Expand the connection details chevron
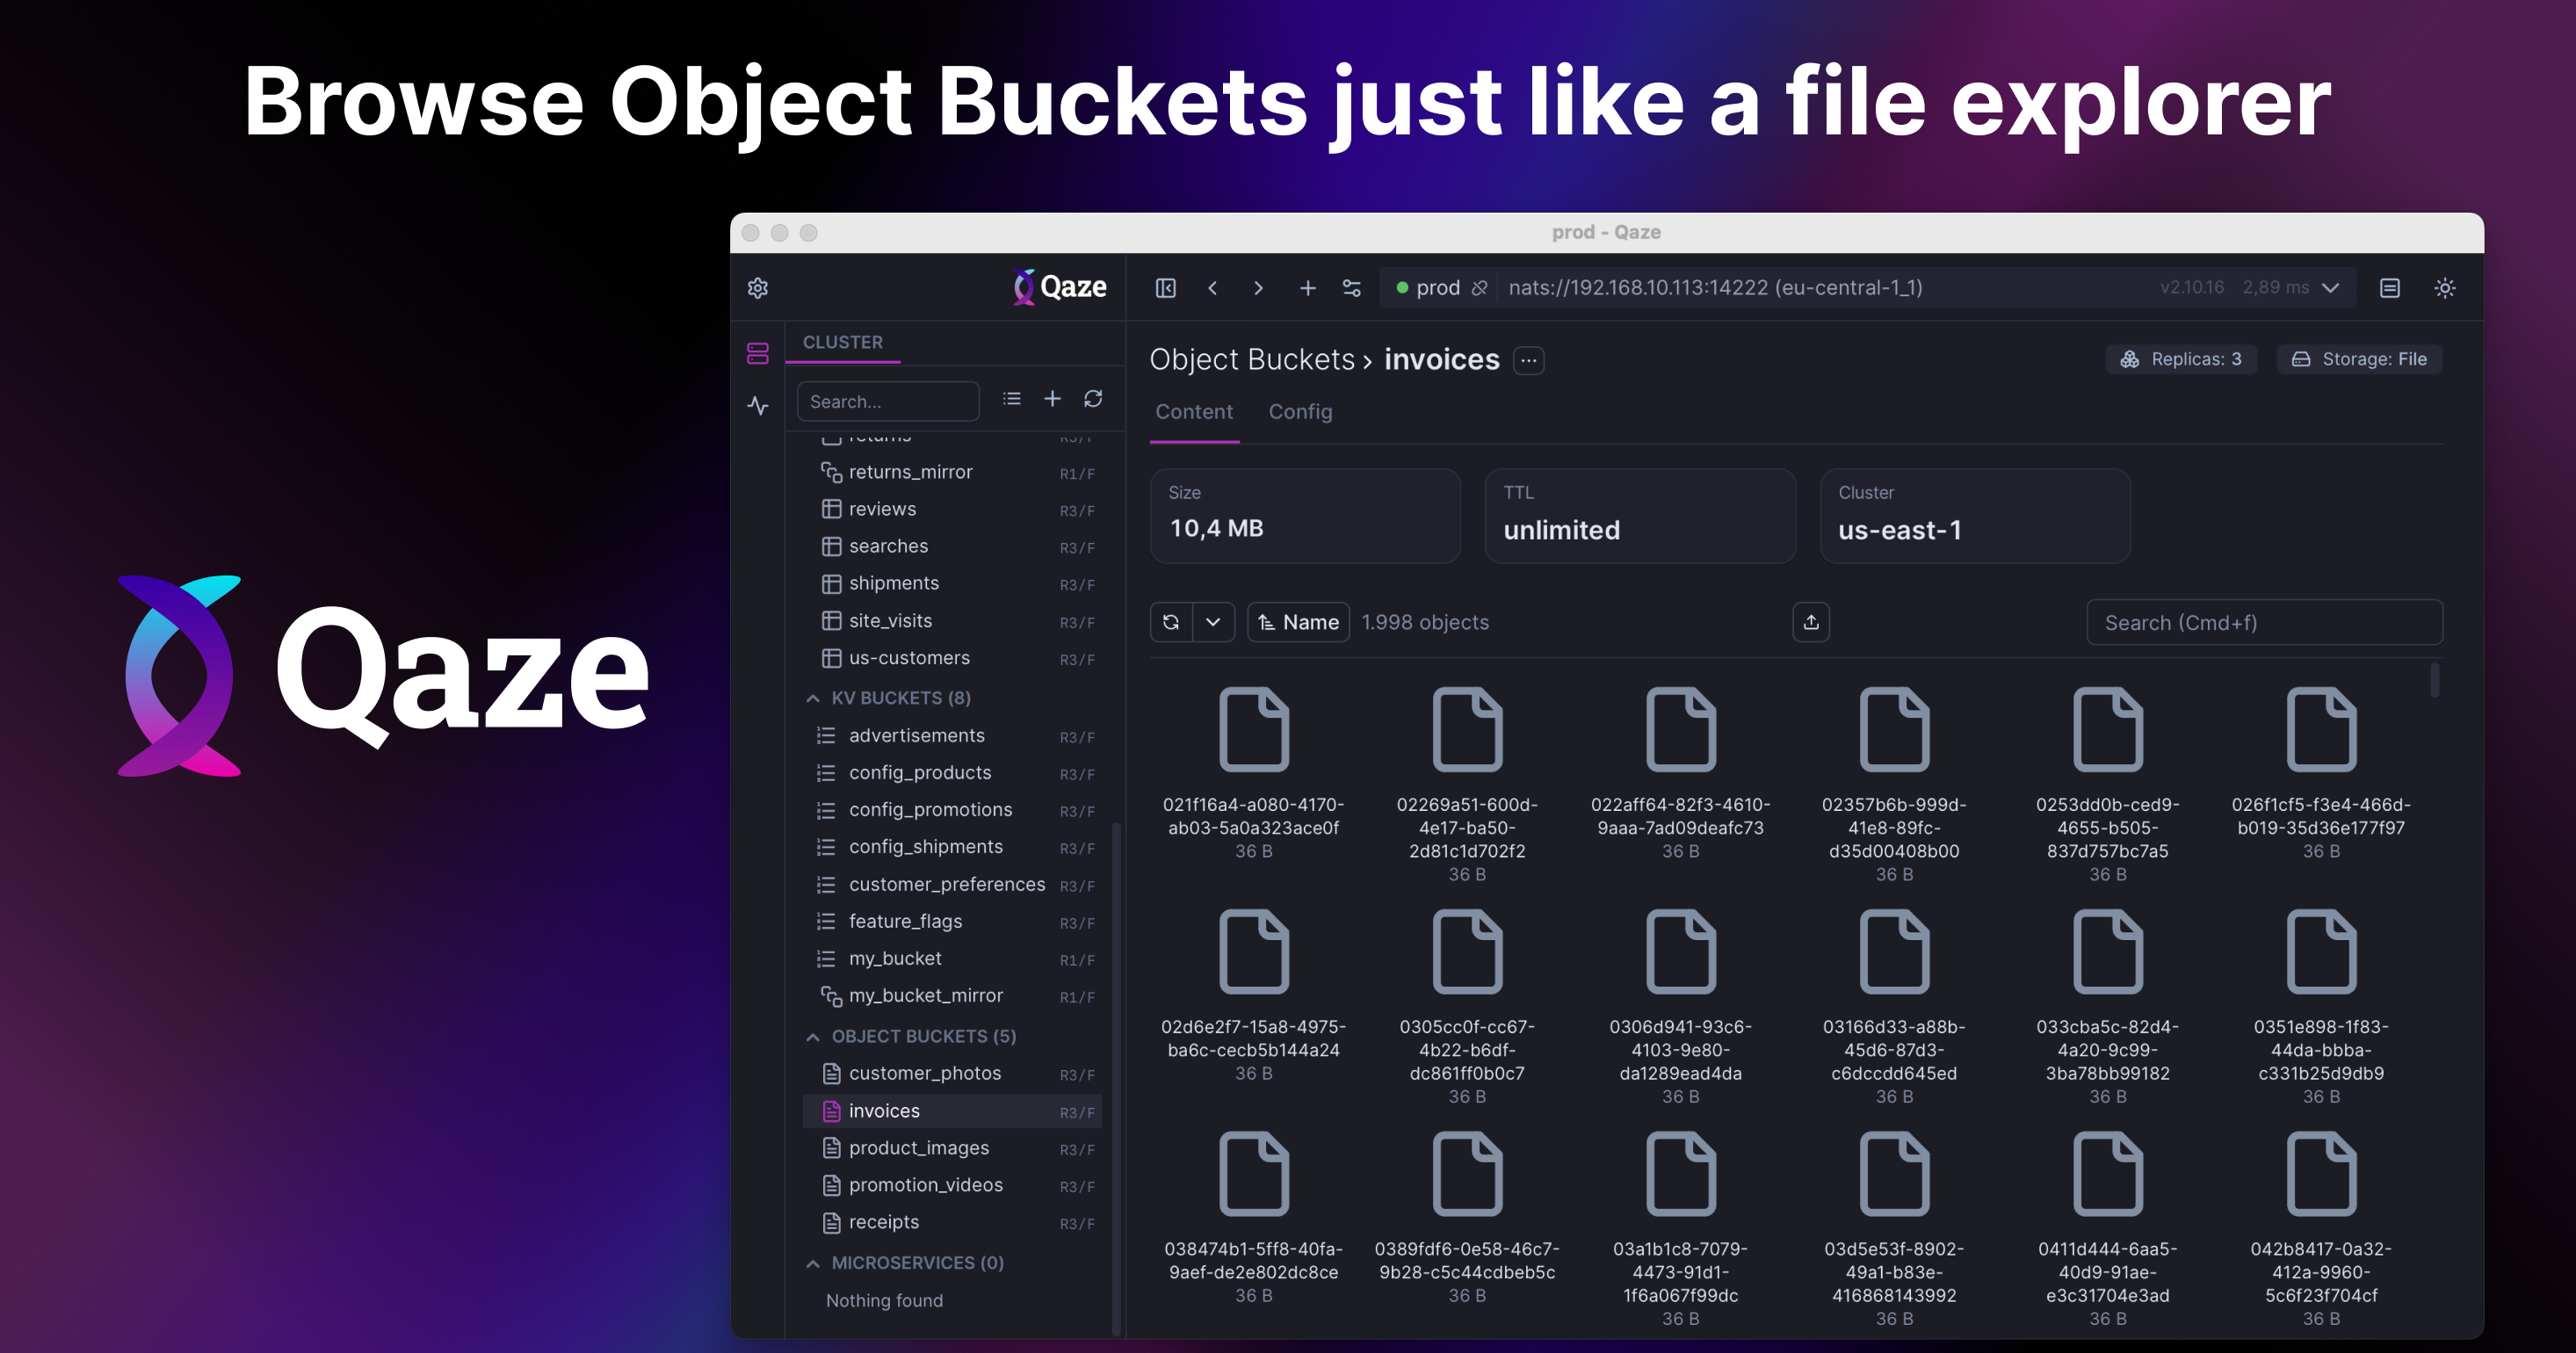The width and height of the screenshot is (2576, 1353). (x=2331, y=288)
